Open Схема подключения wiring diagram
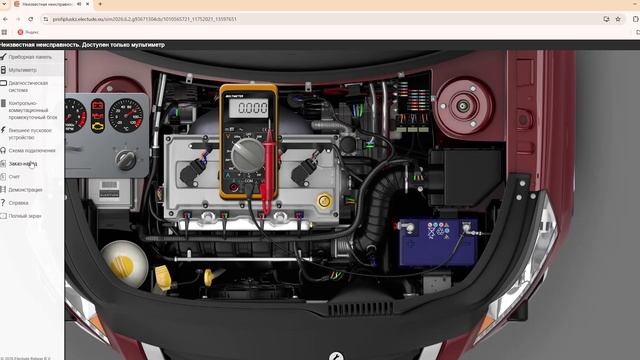This screenshot has width=640, height=360. [x=32, y=151]
